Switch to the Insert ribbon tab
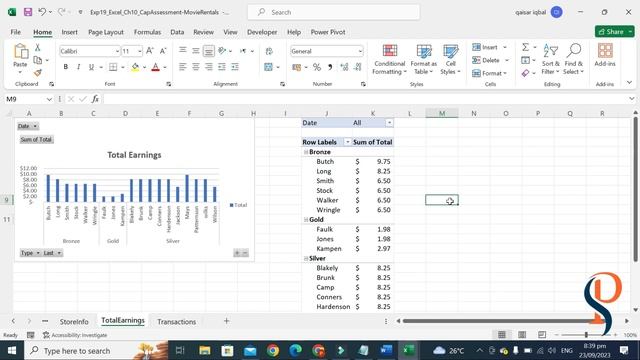Screen dimensions: 640x360 click(x=69, y=32)
